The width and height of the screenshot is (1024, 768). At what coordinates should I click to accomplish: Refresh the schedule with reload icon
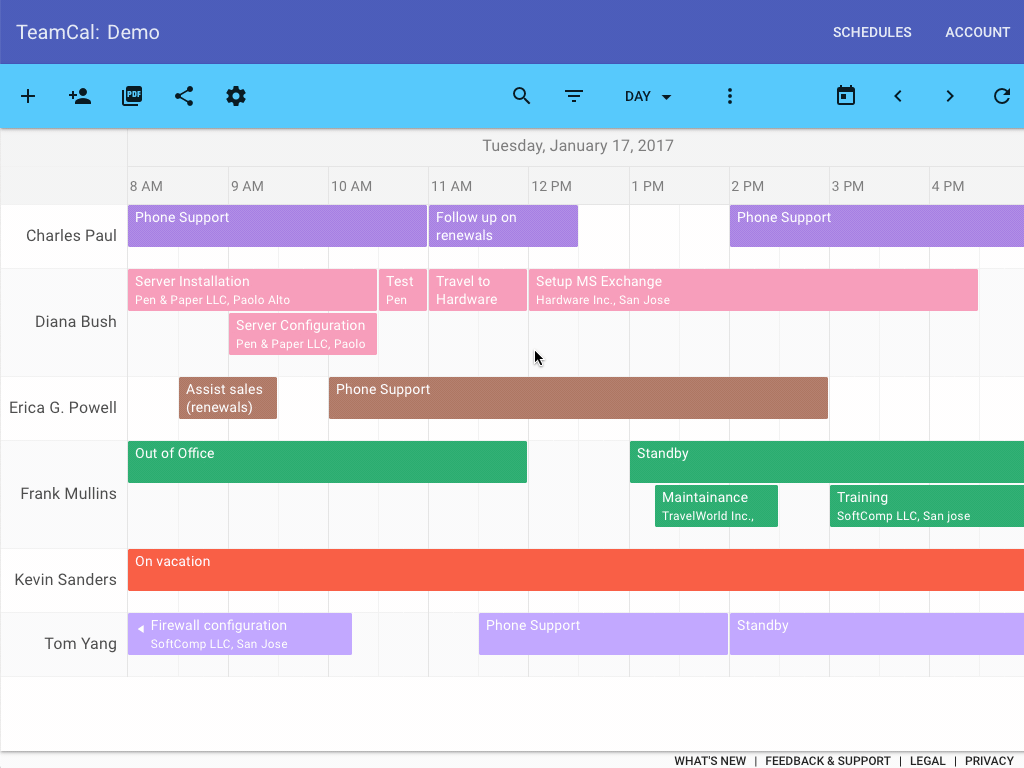click(x=1001, y=96)
